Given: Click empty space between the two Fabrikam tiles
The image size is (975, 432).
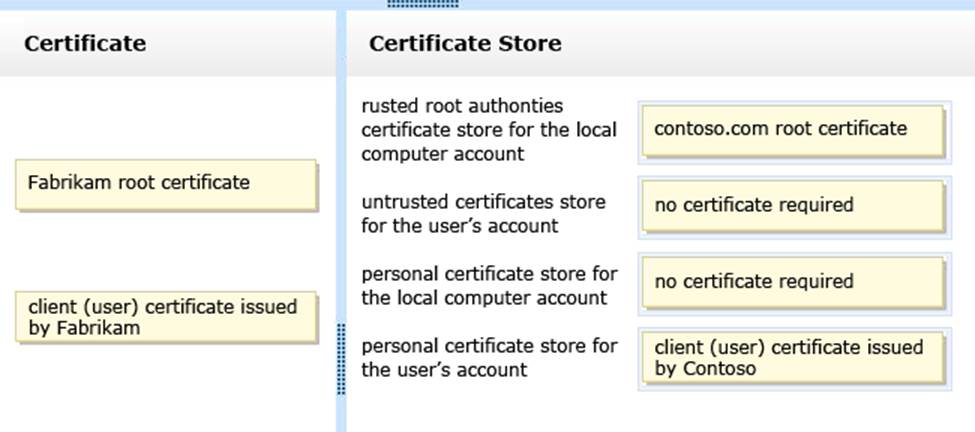Looking at the screenshot, I should (166, 250).
